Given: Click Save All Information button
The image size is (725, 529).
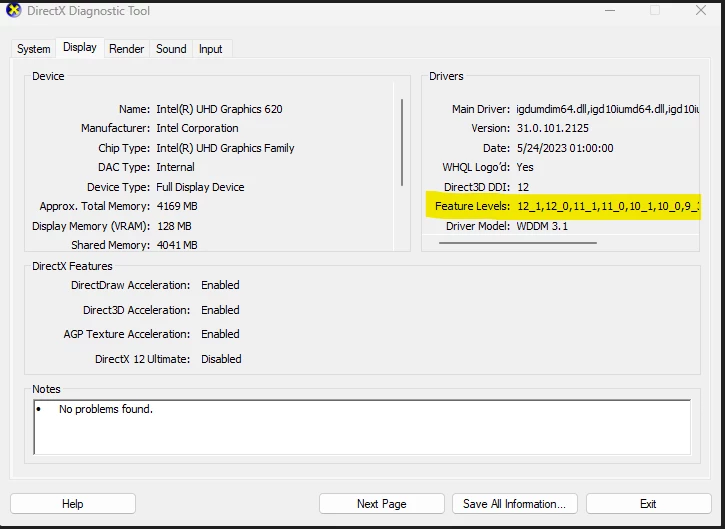Looking at the screenshot, I should (x=515, y=504).
